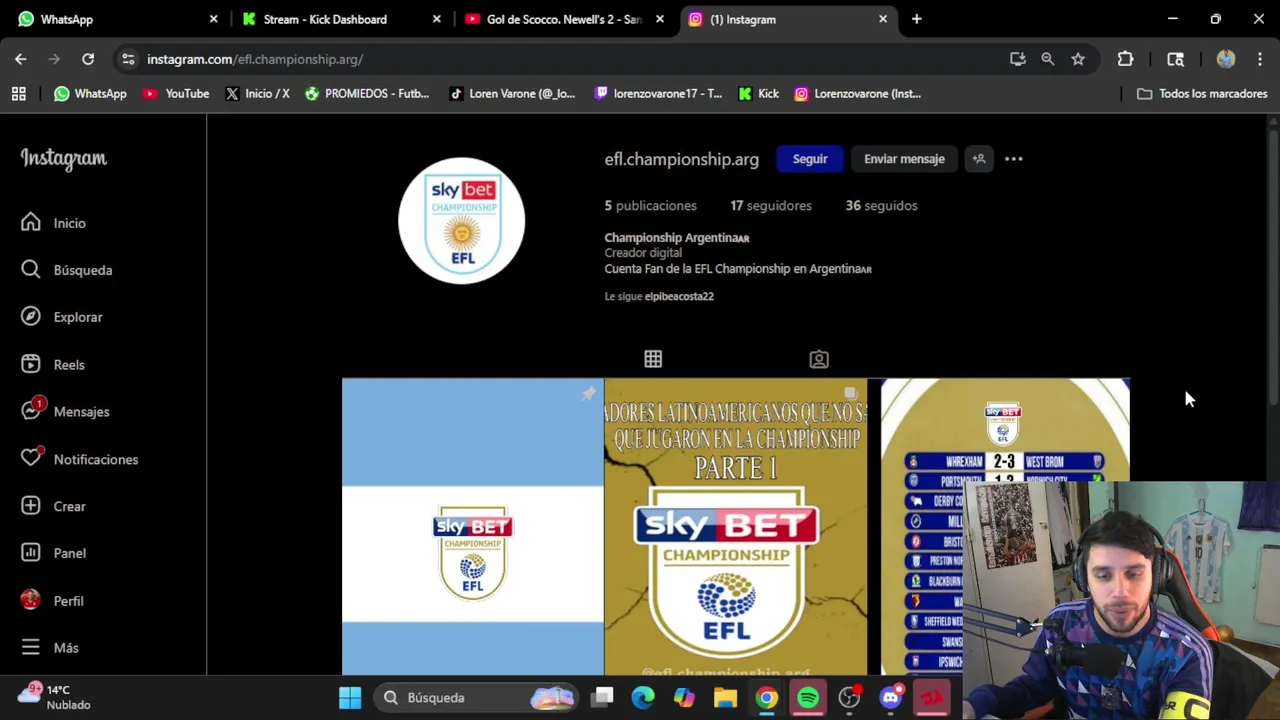Viewport: 1280px width, 720px height.
Task: Click taskbar Búsqueda search box
Action: coord(476,698)
